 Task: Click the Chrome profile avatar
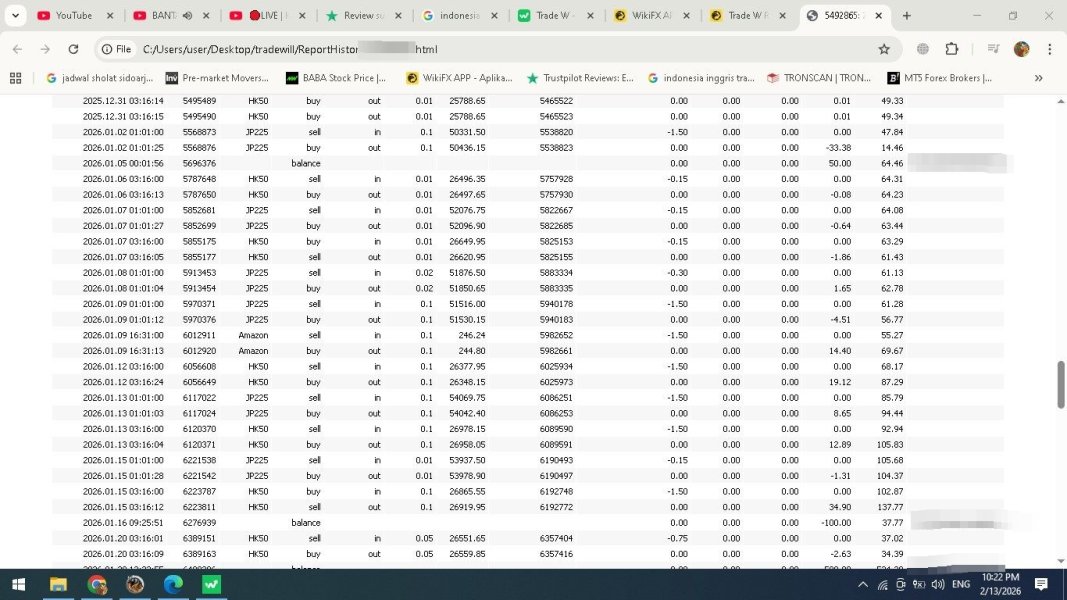[x=1021, y=49]
